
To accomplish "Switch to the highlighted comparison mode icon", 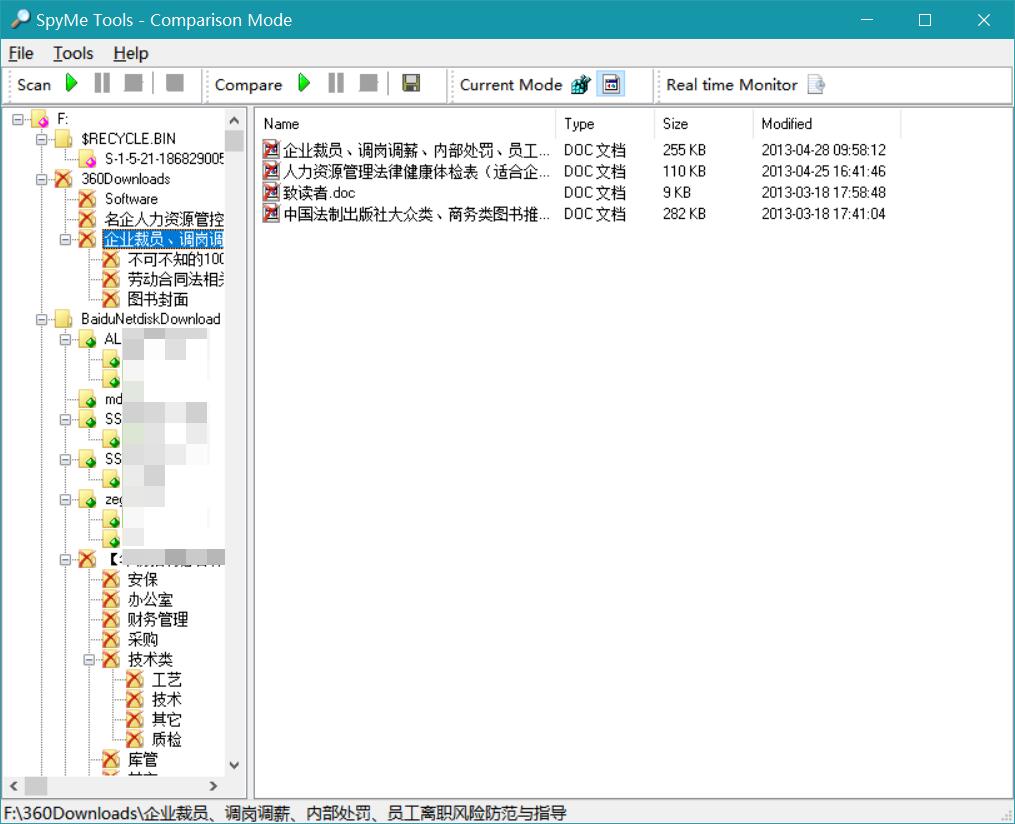I will pyautogui.click(x=611, y=85).
